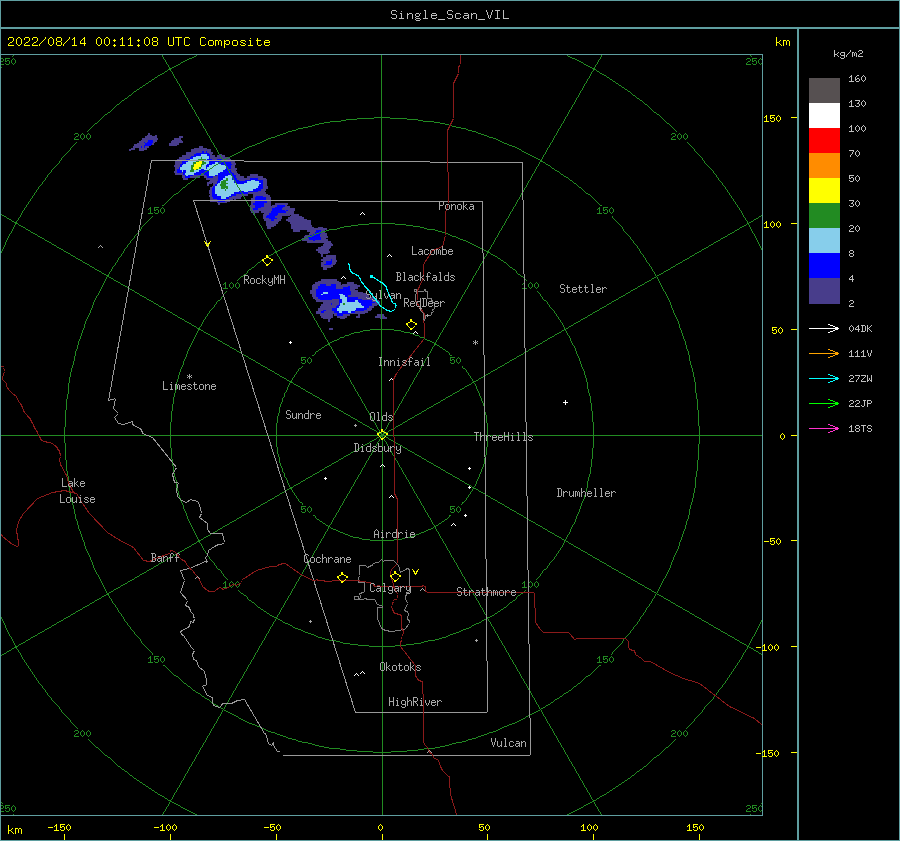Click the yellow diamond marker near RedDeer
This screenshot has height=841, width=900.
(x=411, y=324)
